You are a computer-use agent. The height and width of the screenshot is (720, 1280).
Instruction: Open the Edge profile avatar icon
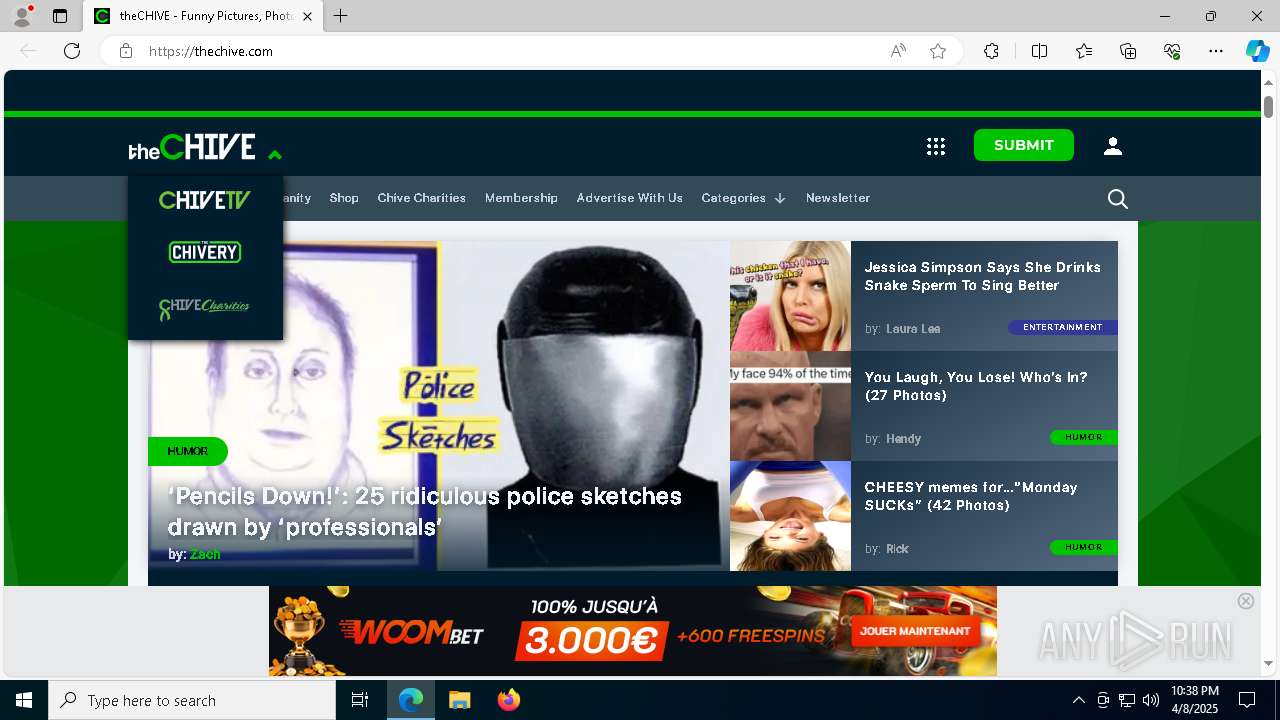[x=21, y=16]
